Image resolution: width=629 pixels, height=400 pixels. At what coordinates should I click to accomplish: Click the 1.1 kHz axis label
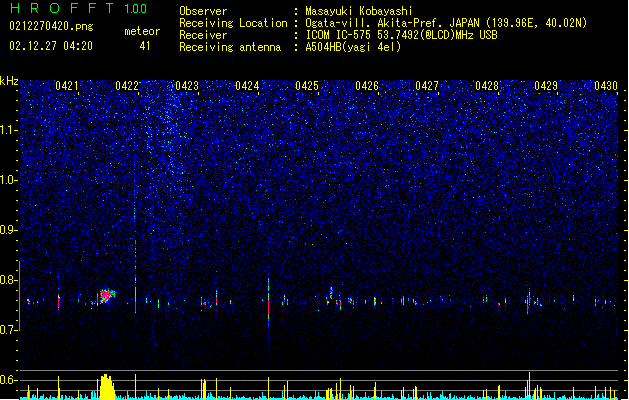[x=9, y=130]
